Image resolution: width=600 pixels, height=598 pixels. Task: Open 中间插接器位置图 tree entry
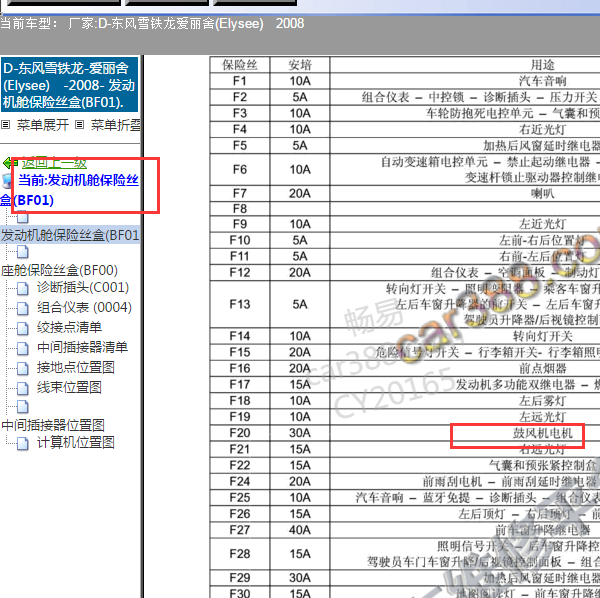53,425
